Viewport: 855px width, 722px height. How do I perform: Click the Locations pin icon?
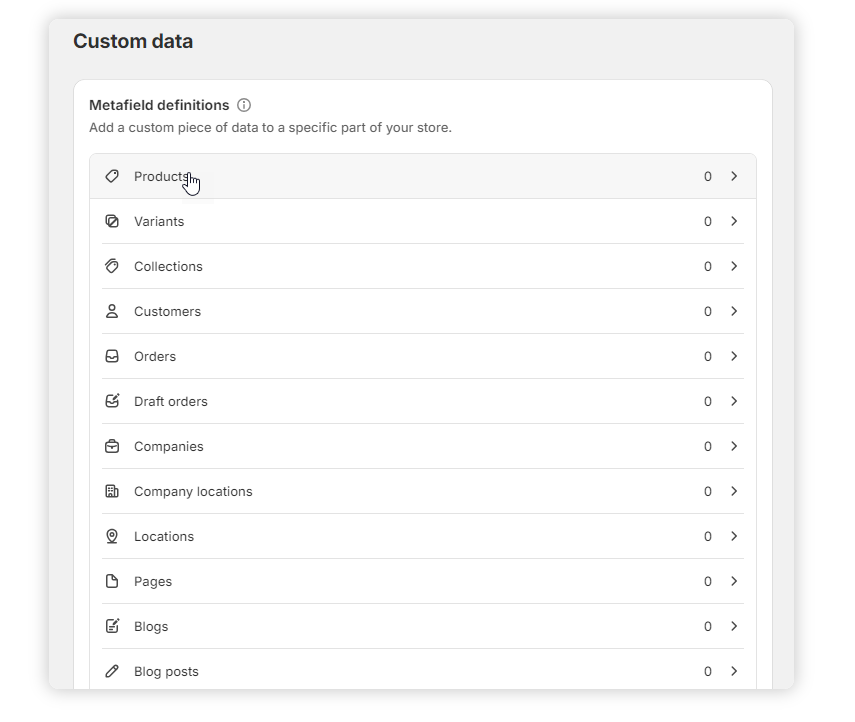point(112,536)
